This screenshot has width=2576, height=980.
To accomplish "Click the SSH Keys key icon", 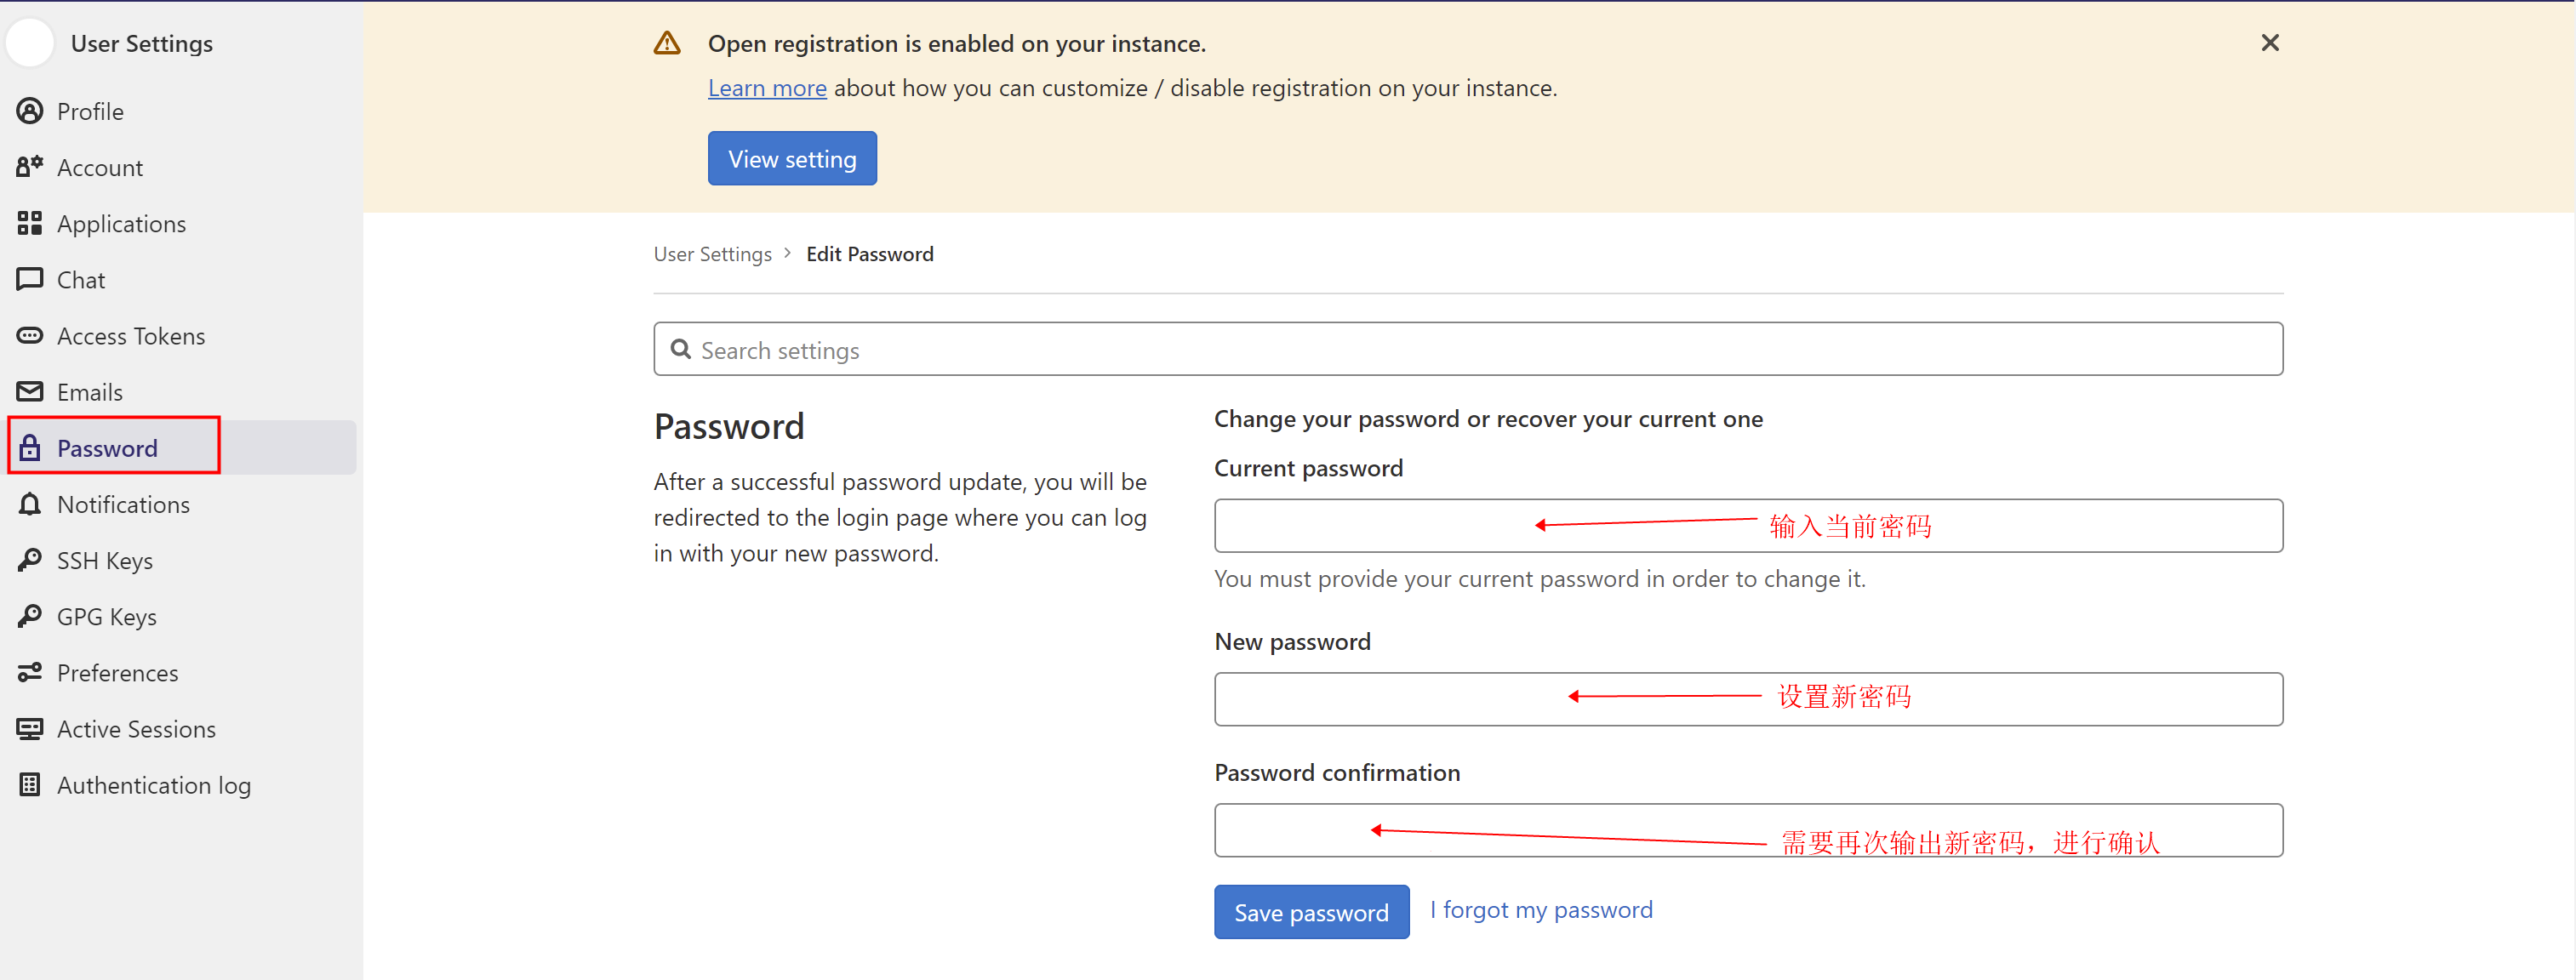I will (30, 560).
